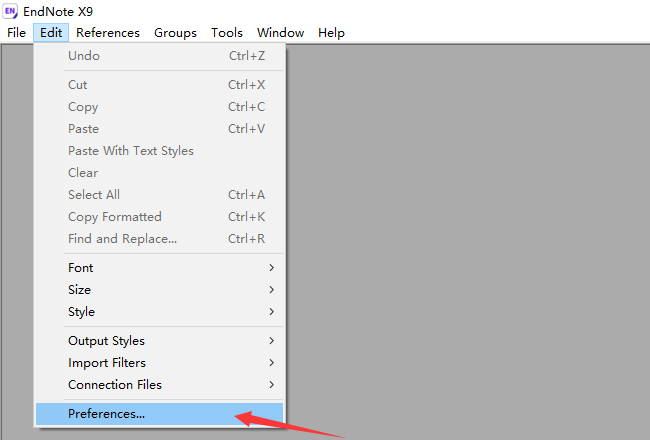Screen dimensions: 650x440
Task: Expand the Size submenu
Action: 80,290
